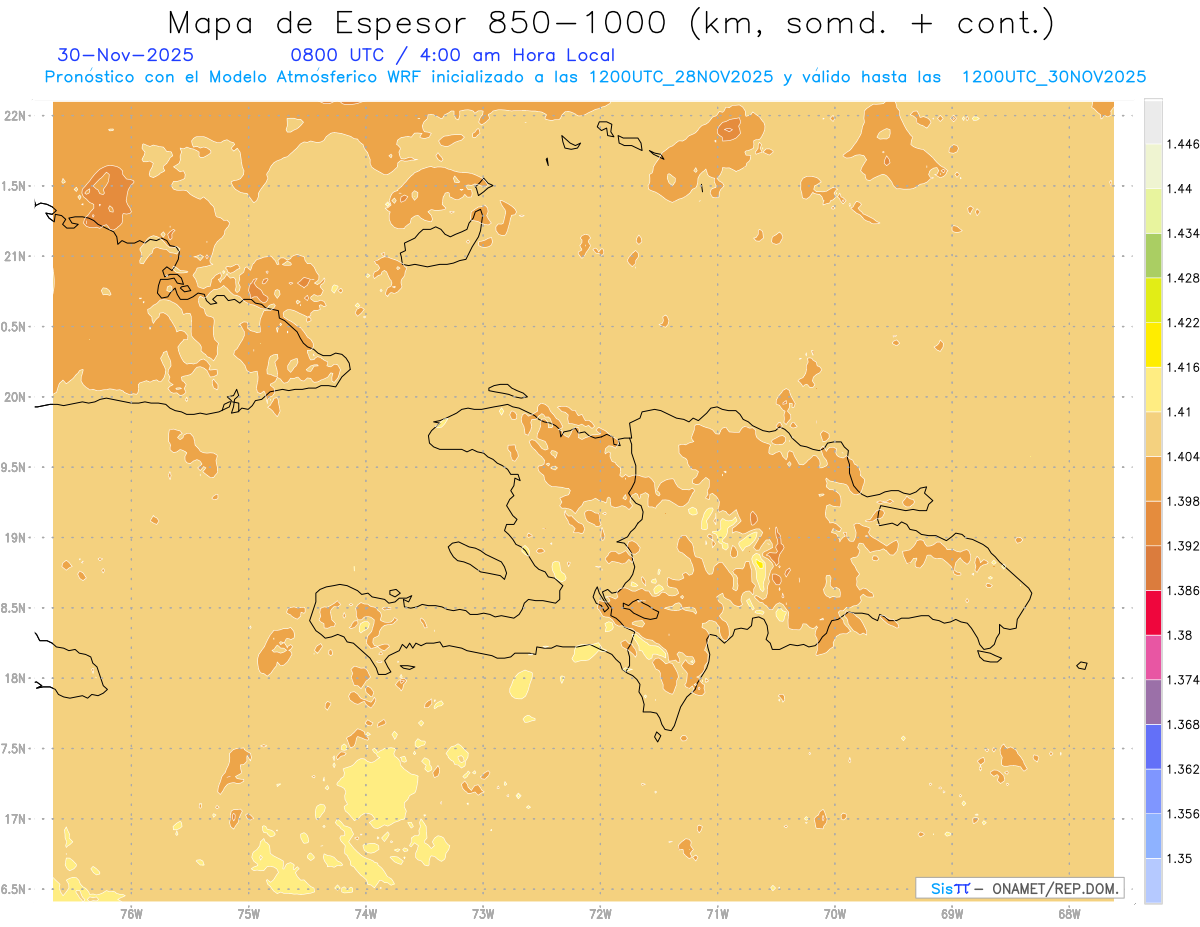Click the "17N" latitude label
This screenshot has height=927, width=1200.
pos(17,819)
